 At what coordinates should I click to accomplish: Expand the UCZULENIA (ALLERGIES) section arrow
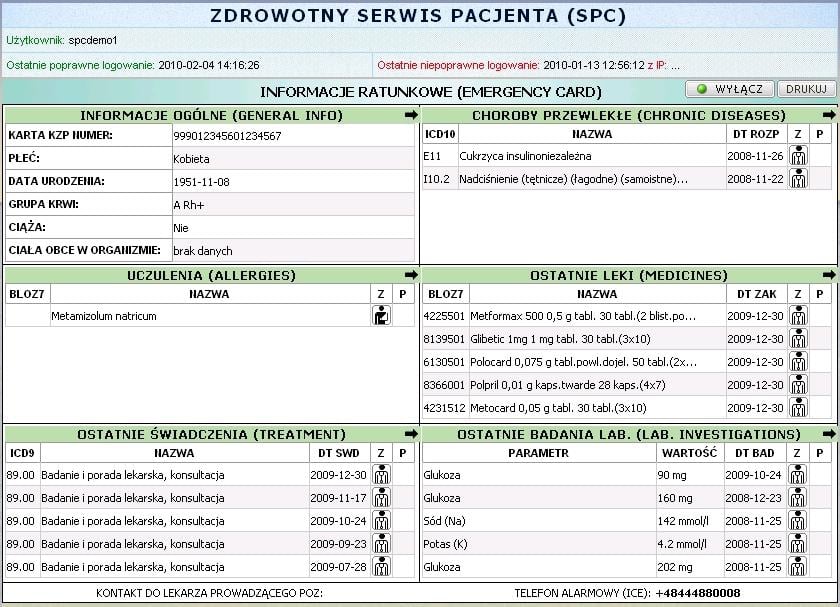coord(412,275)
